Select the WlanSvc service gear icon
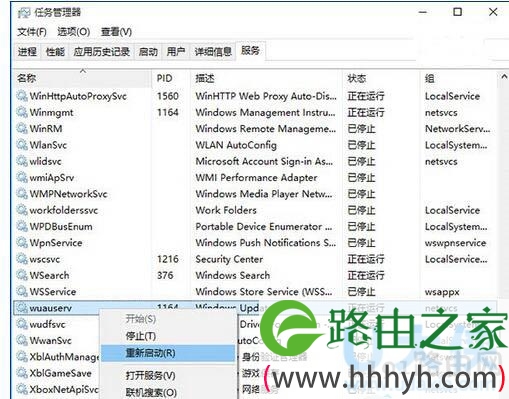 tap(22, 145)
